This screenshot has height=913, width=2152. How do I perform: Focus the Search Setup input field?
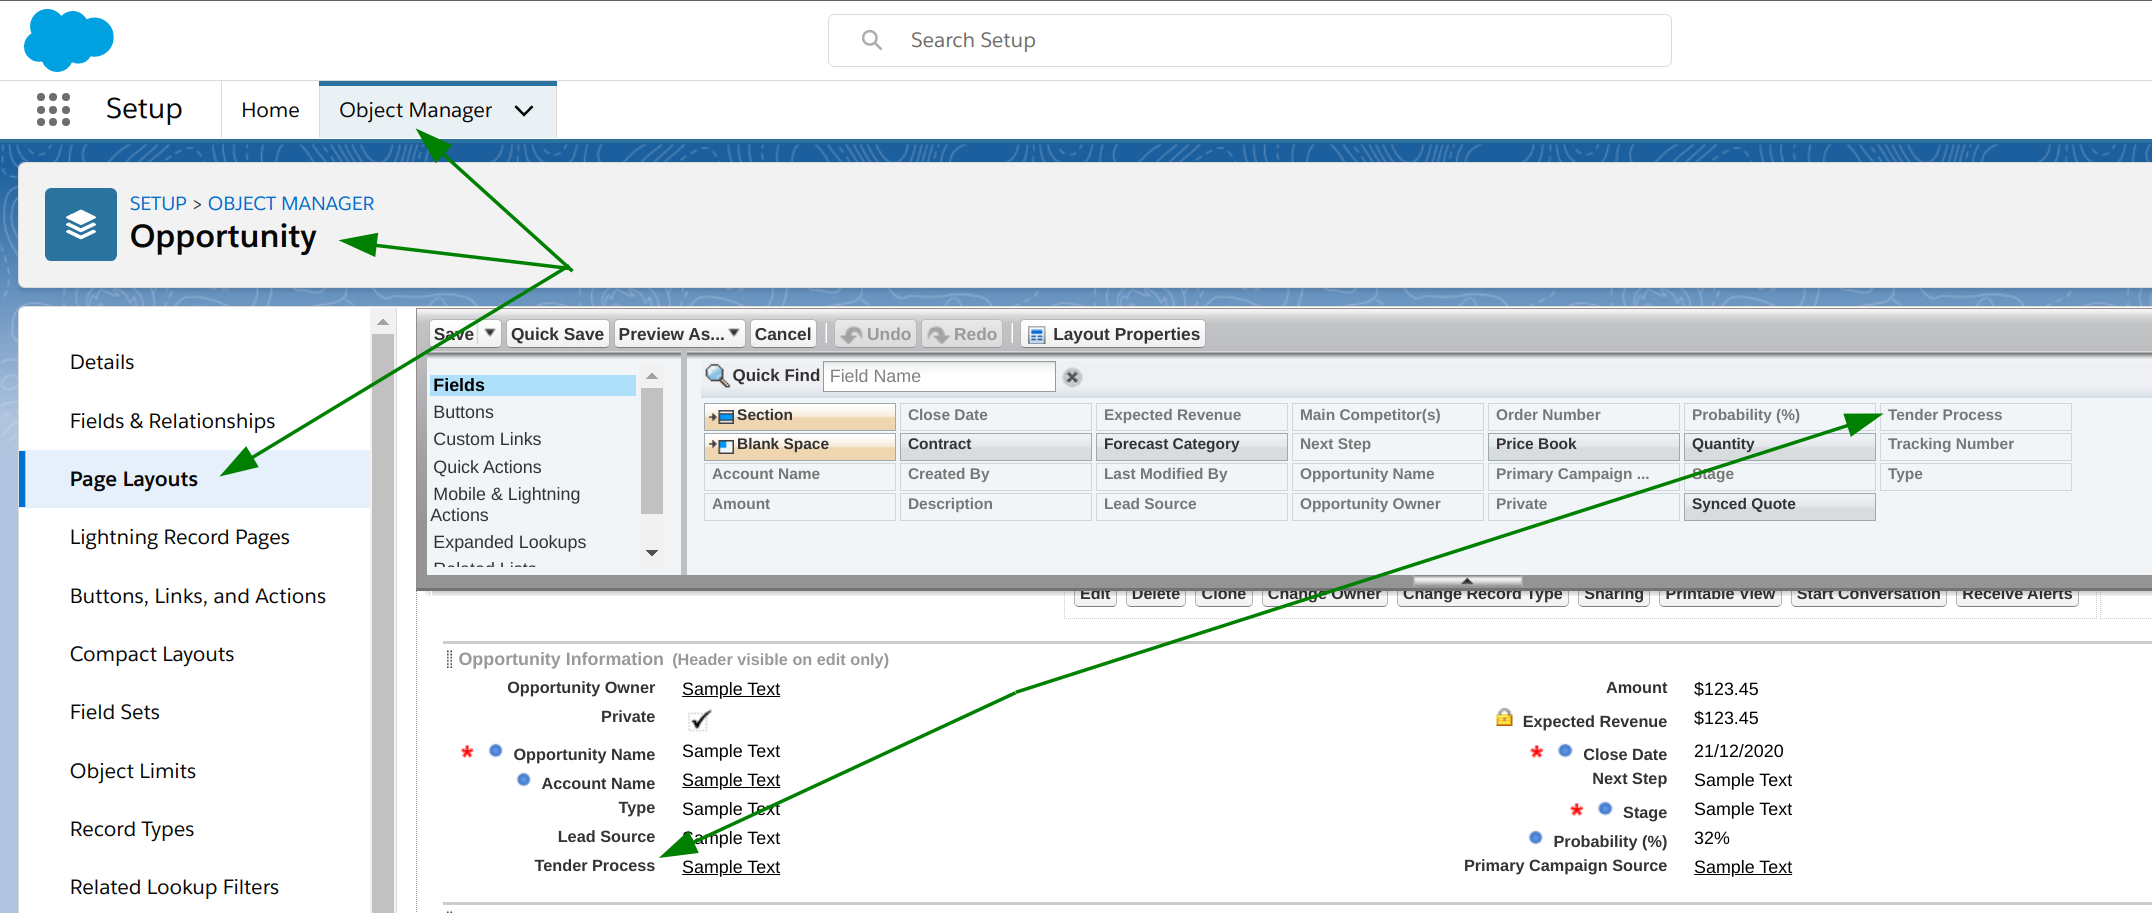click(1250, 40)
